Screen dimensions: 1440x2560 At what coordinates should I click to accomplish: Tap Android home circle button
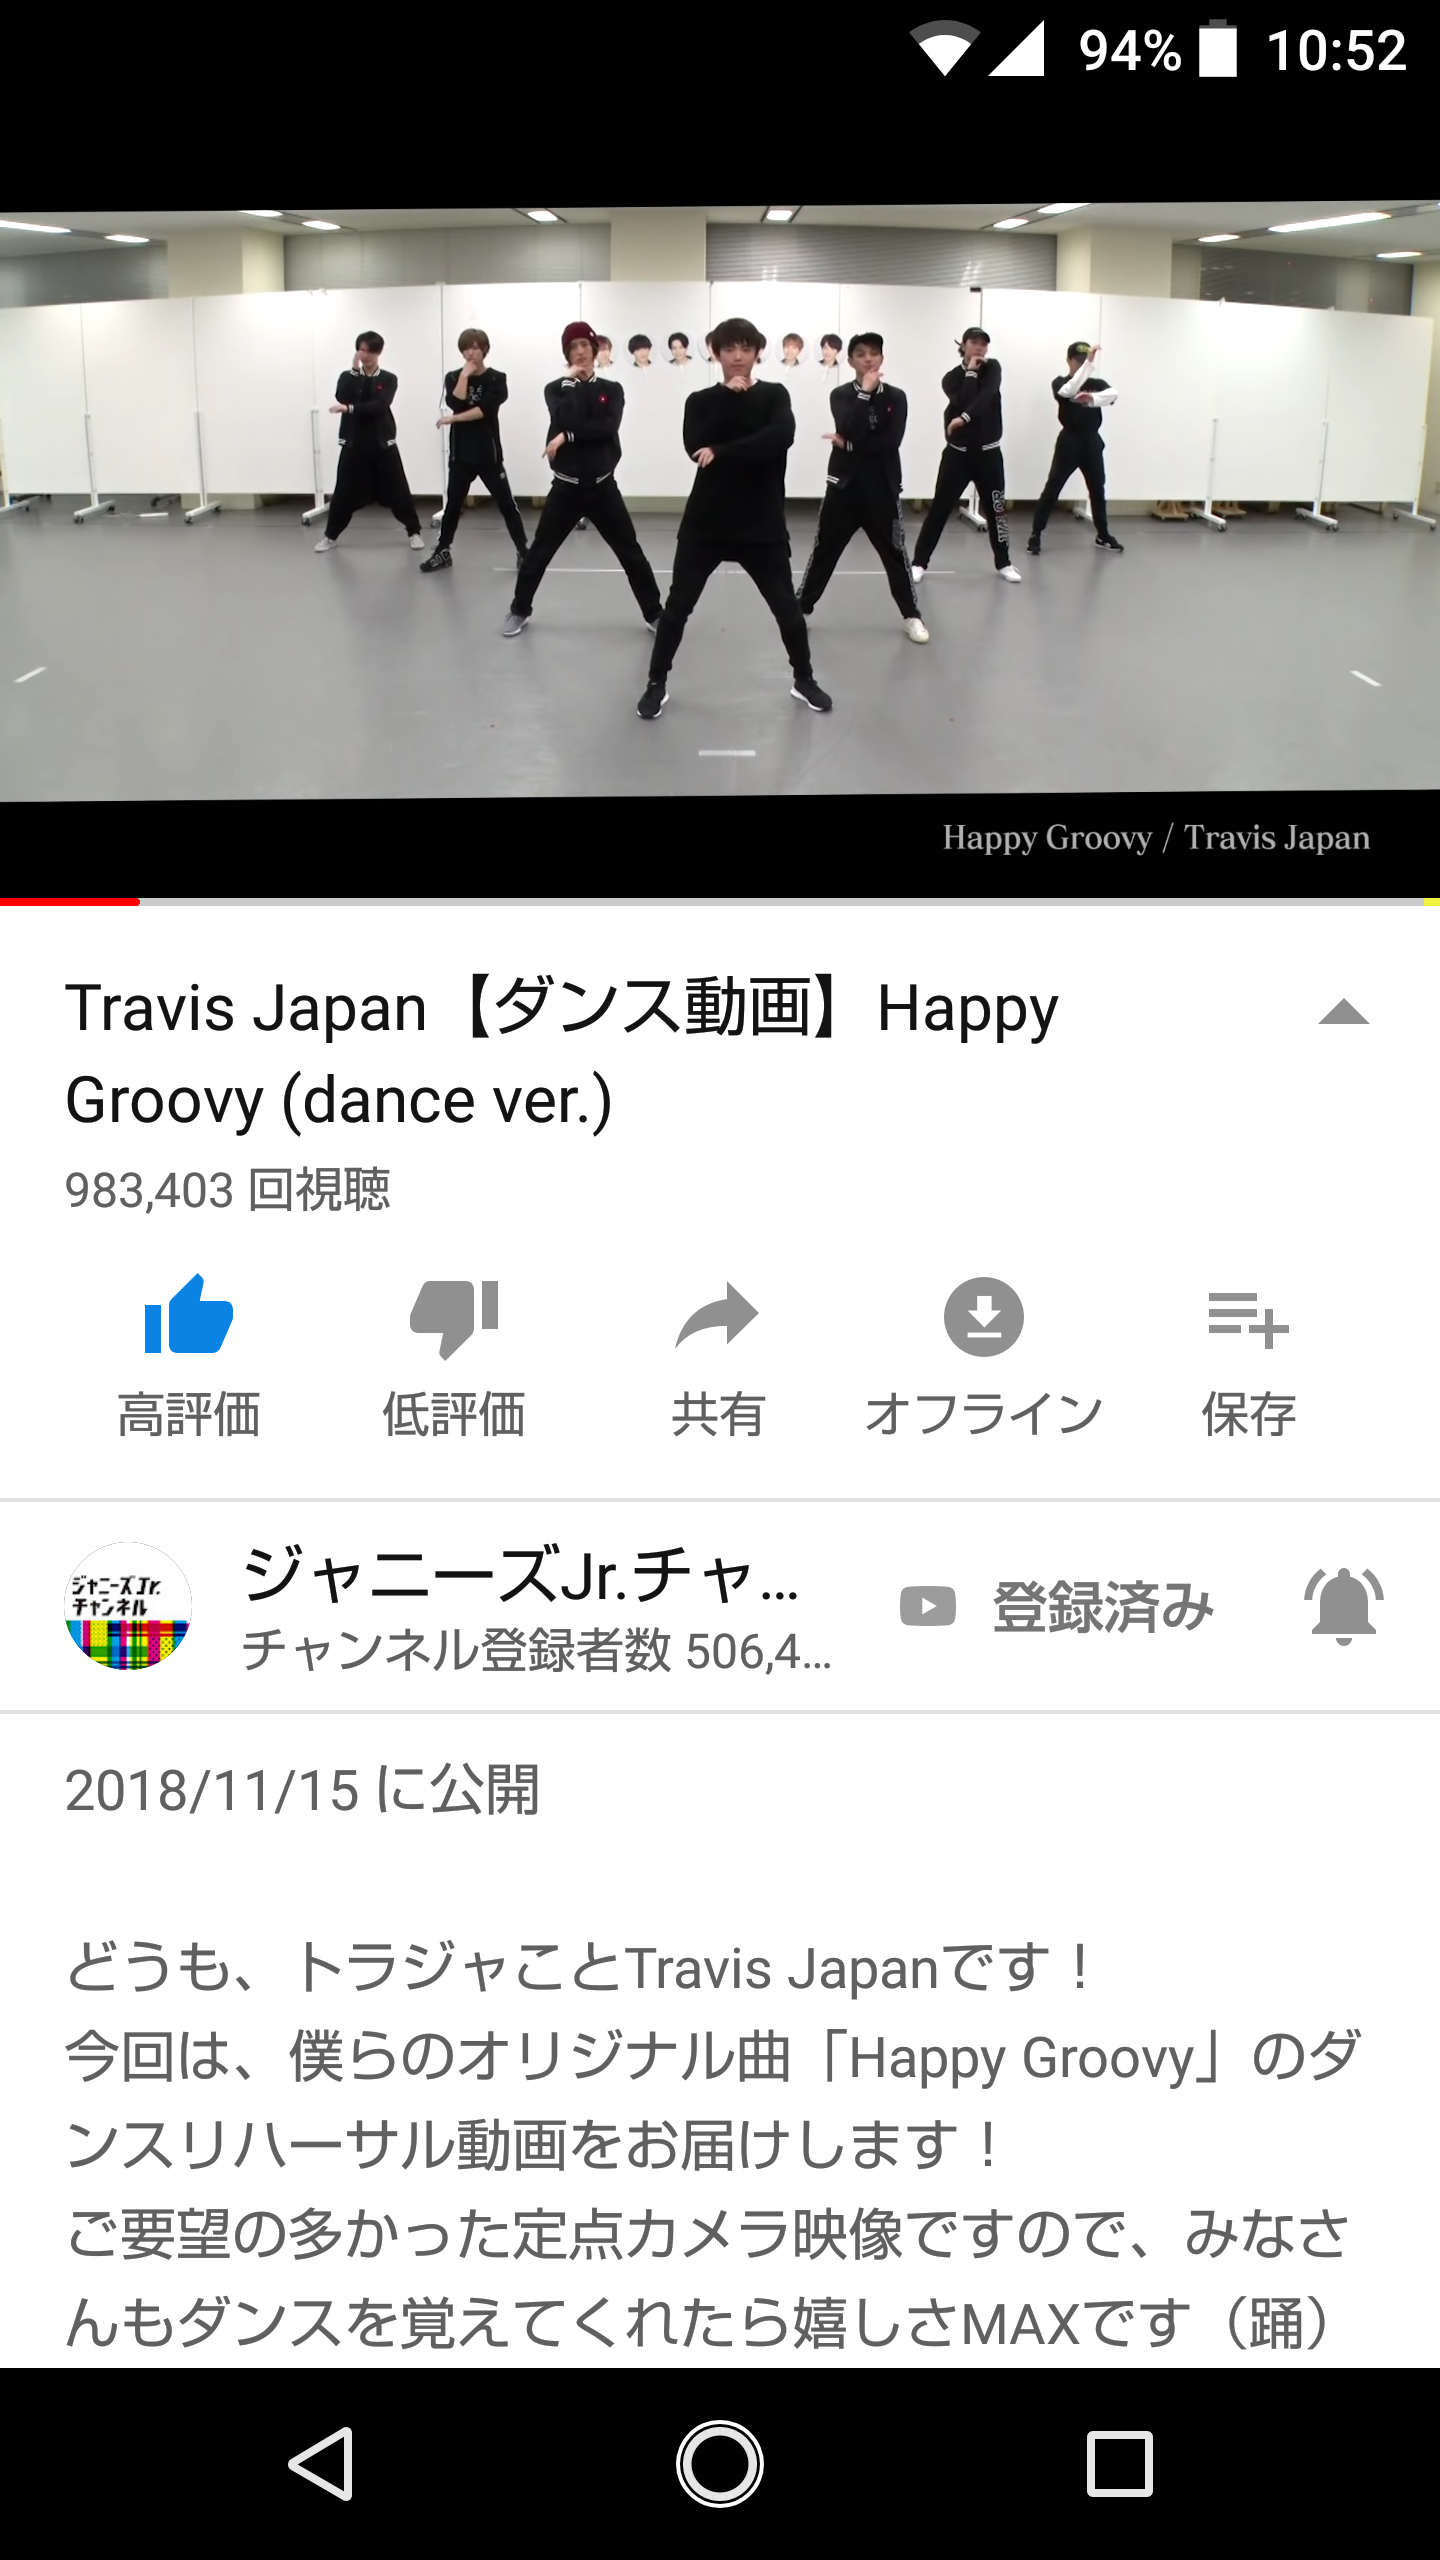click(x=720, y=2464)
